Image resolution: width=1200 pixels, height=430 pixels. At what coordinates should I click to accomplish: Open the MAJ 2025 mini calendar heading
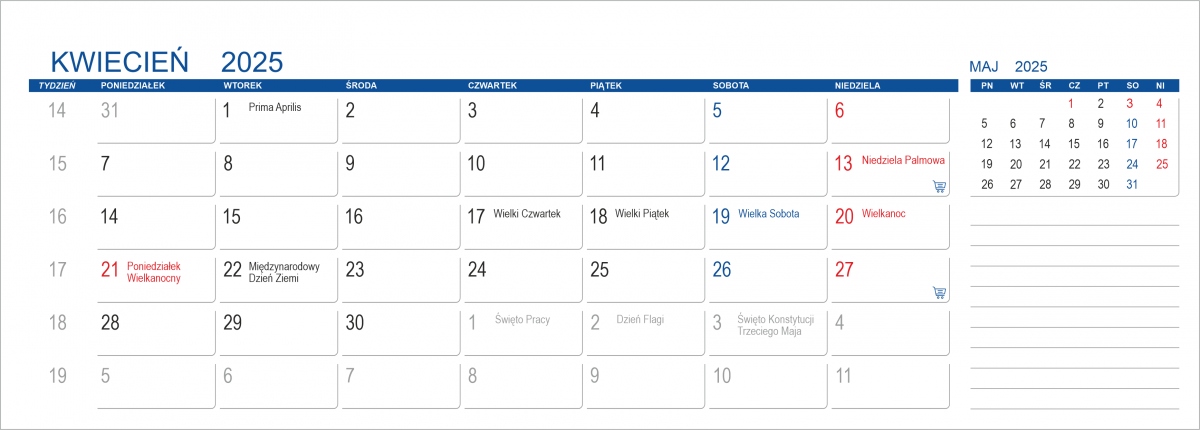point(1008,67)
